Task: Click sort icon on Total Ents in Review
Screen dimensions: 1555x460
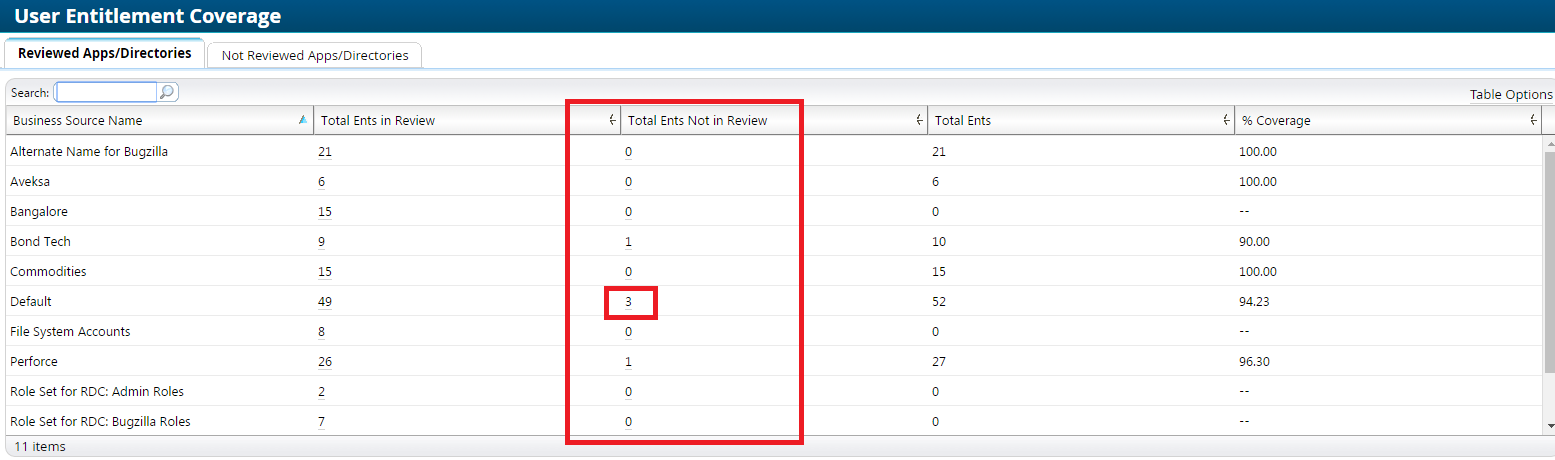Action: tap(612, 120)
